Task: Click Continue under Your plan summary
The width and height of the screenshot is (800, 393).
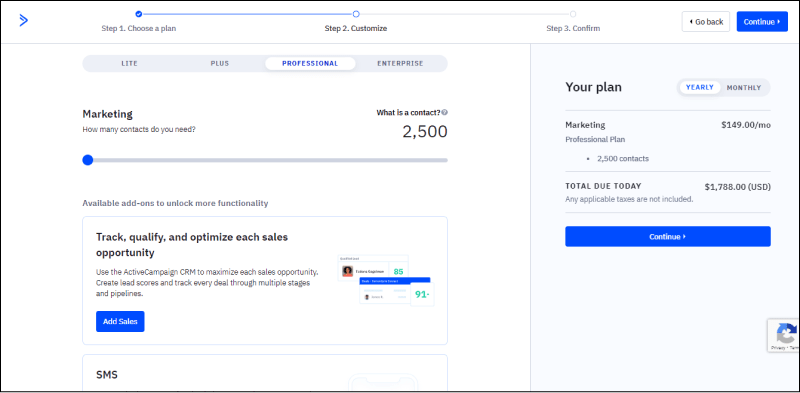Action: 668,236
